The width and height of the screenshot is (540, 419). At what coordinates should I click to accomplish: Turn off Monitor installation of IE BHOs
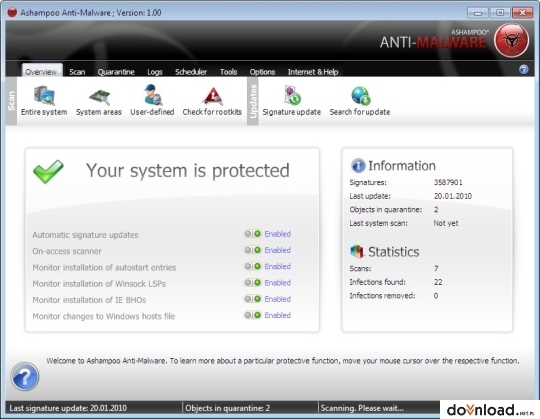coord(252,299)
